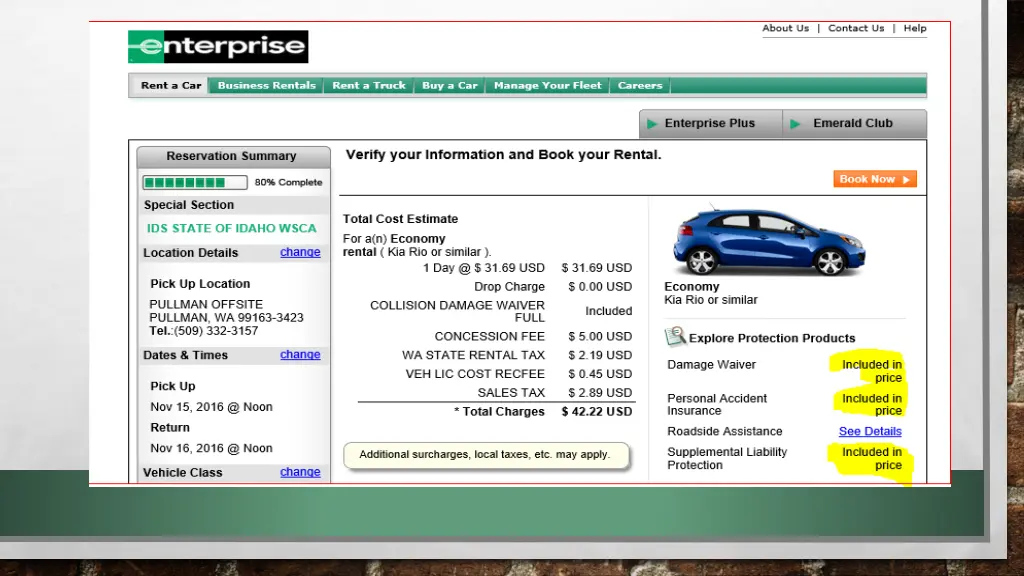Click the green arrow beside Enterprise Plus
The height and width of the screenshot is (576, 1024).
652,124
